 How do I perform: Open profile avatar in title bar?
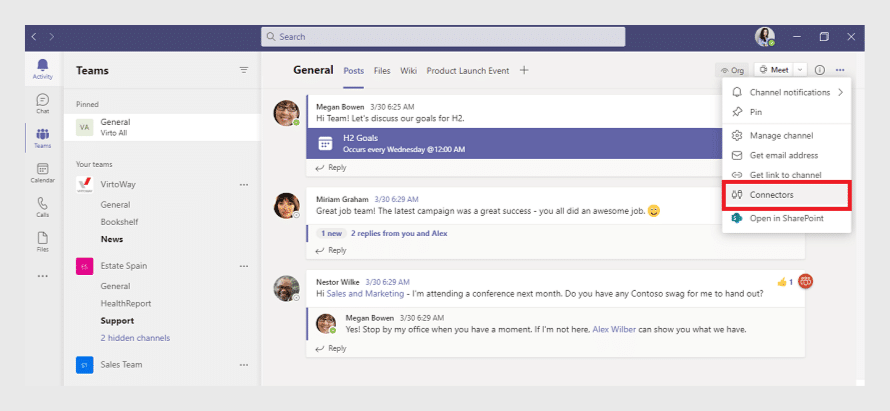tap(765, 37)
